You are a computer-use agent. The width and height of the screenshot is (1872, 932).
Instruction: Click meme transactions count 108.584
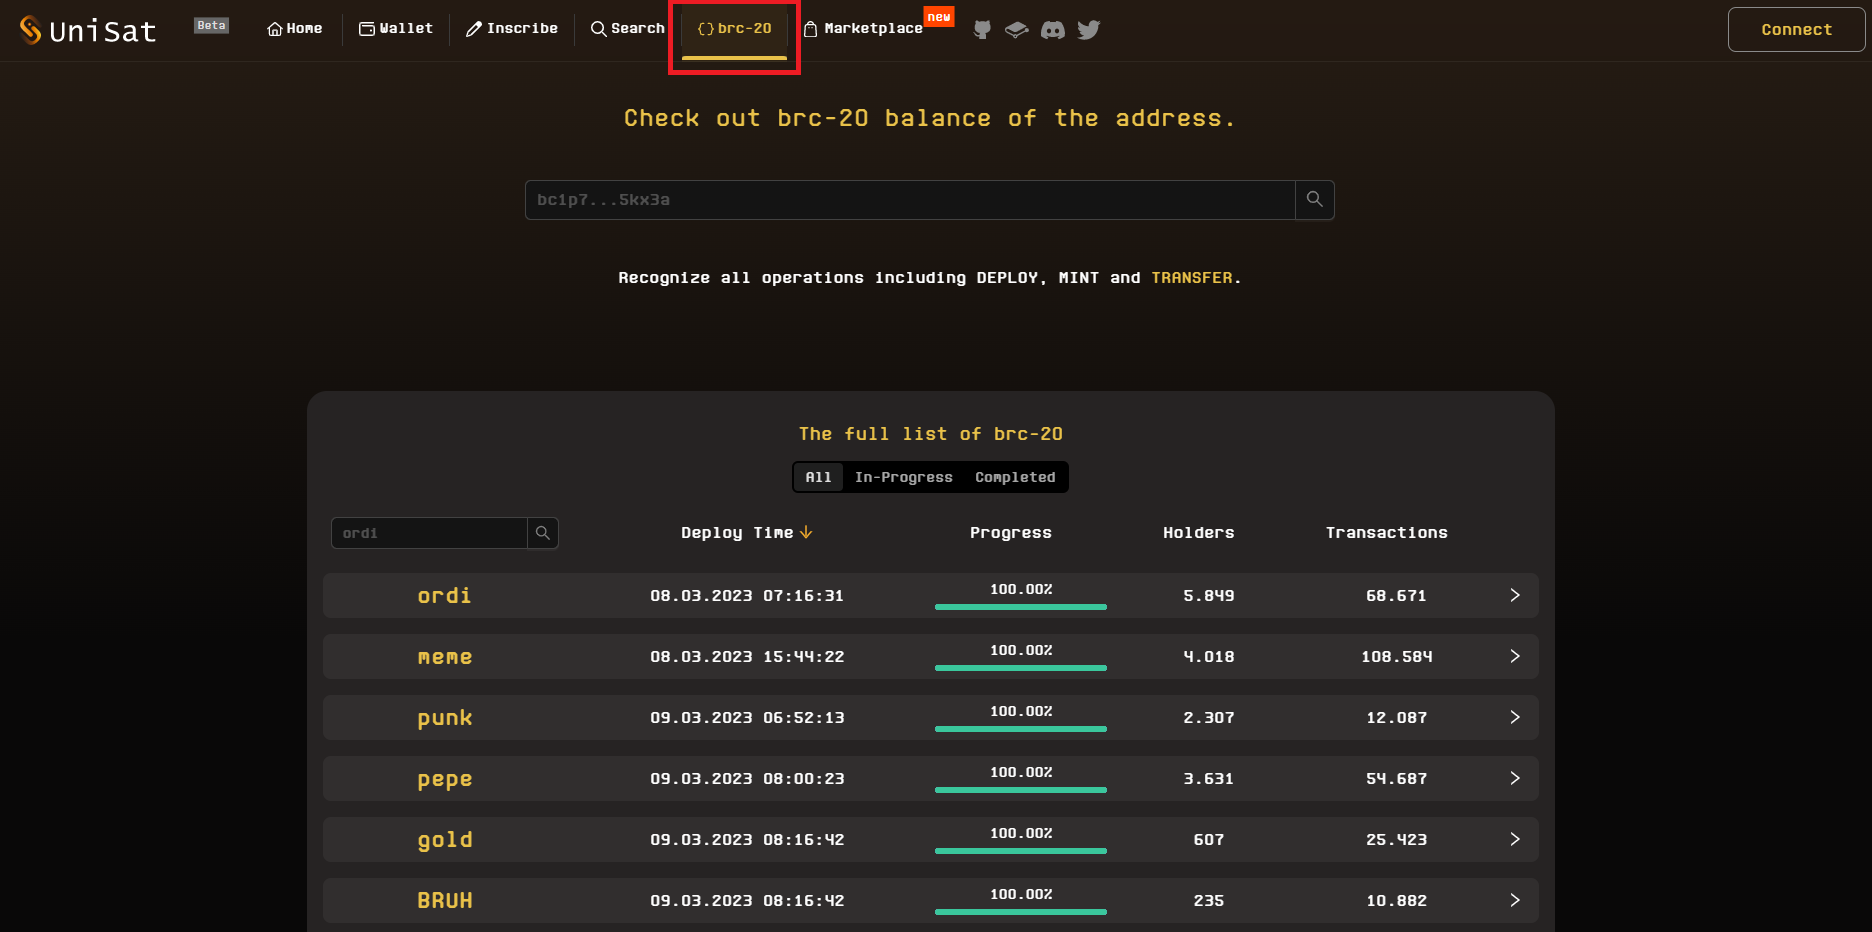click(x=1397, y=657)
